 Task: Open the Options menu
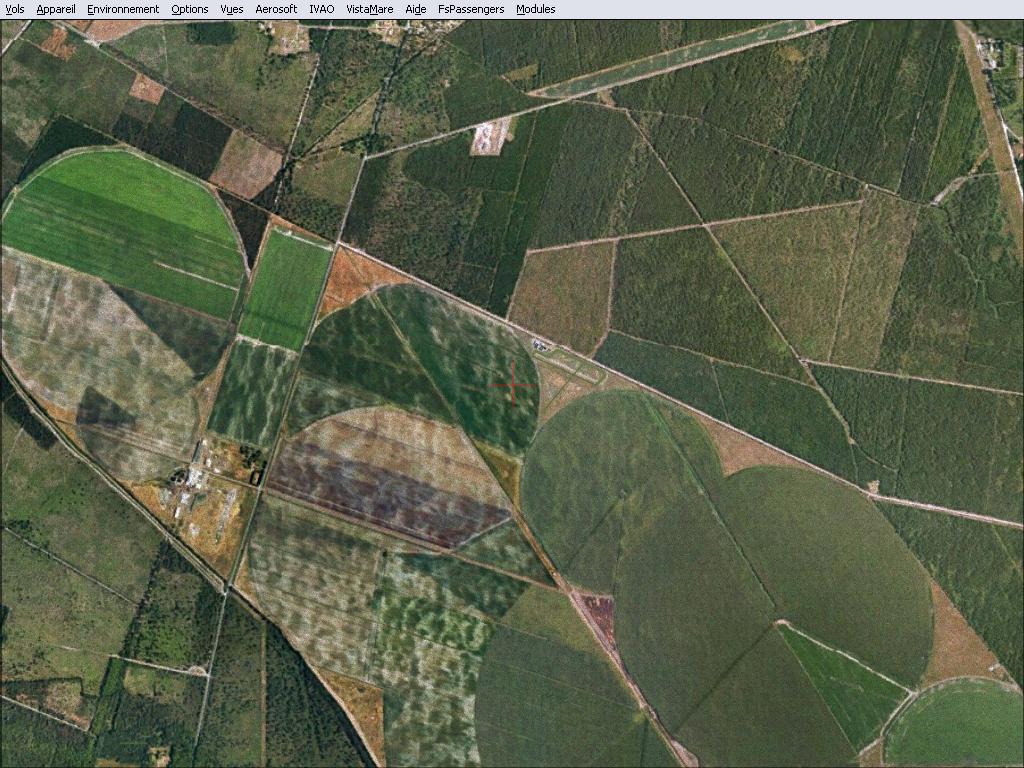(189, 9)
